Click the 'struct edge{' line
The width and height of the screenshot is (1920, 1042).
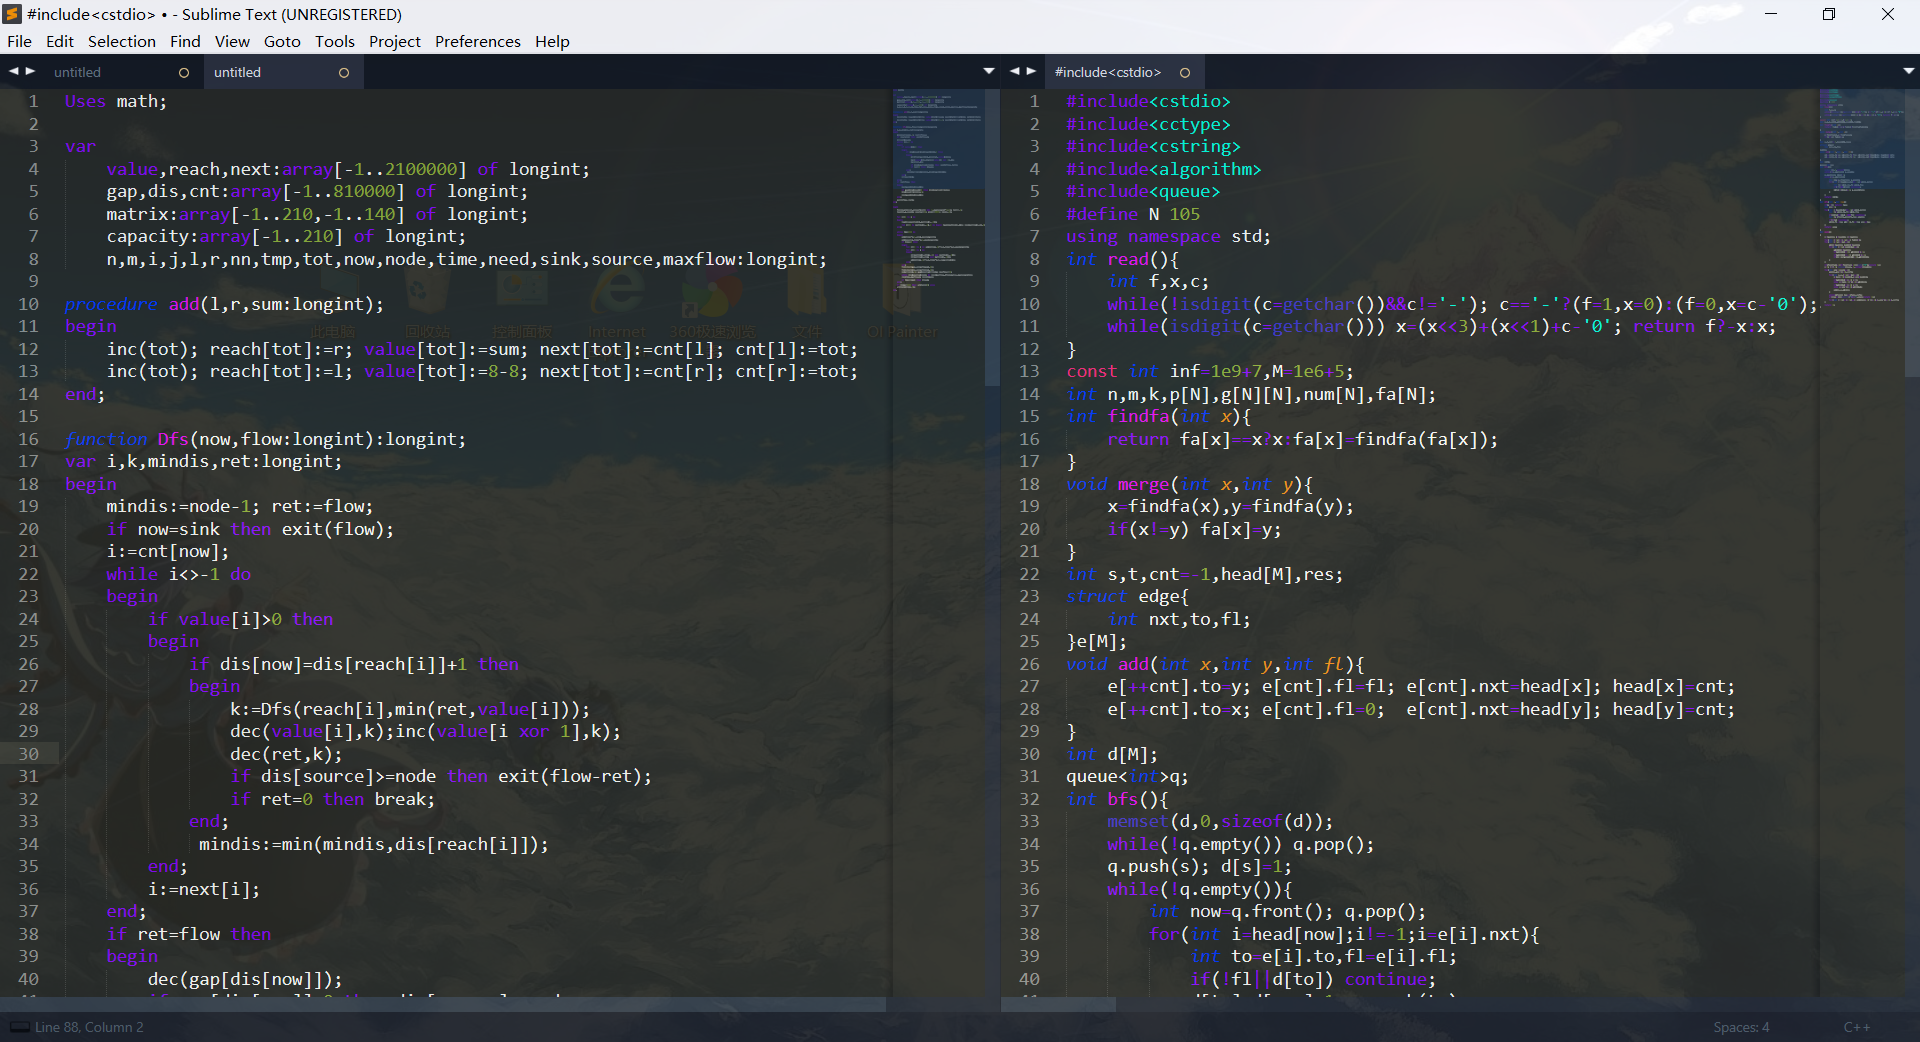[x=1127, y=596]
